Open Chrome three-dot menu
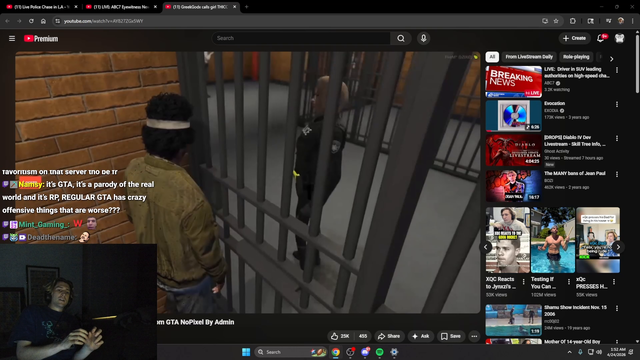The image size is (640, 360). pyautogui.click(x=633, y=21)
